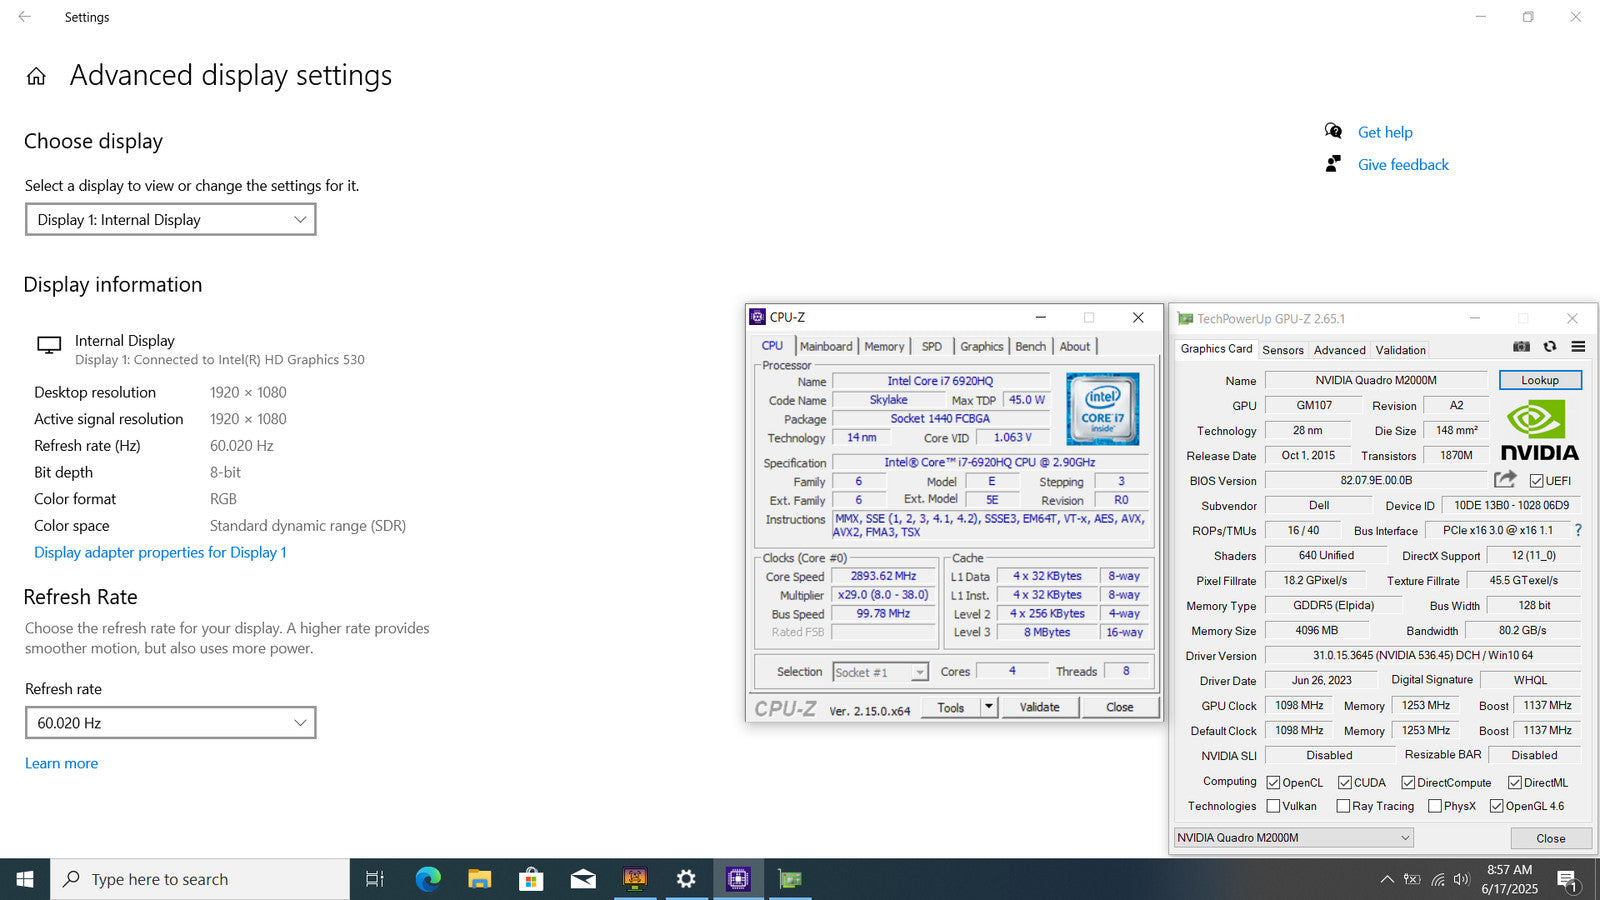Image resolution: width=1600 pixels, height=900 pixels.
Task: Click the GPU-Z screenshot camera icon
Action: pos(1521,347)
